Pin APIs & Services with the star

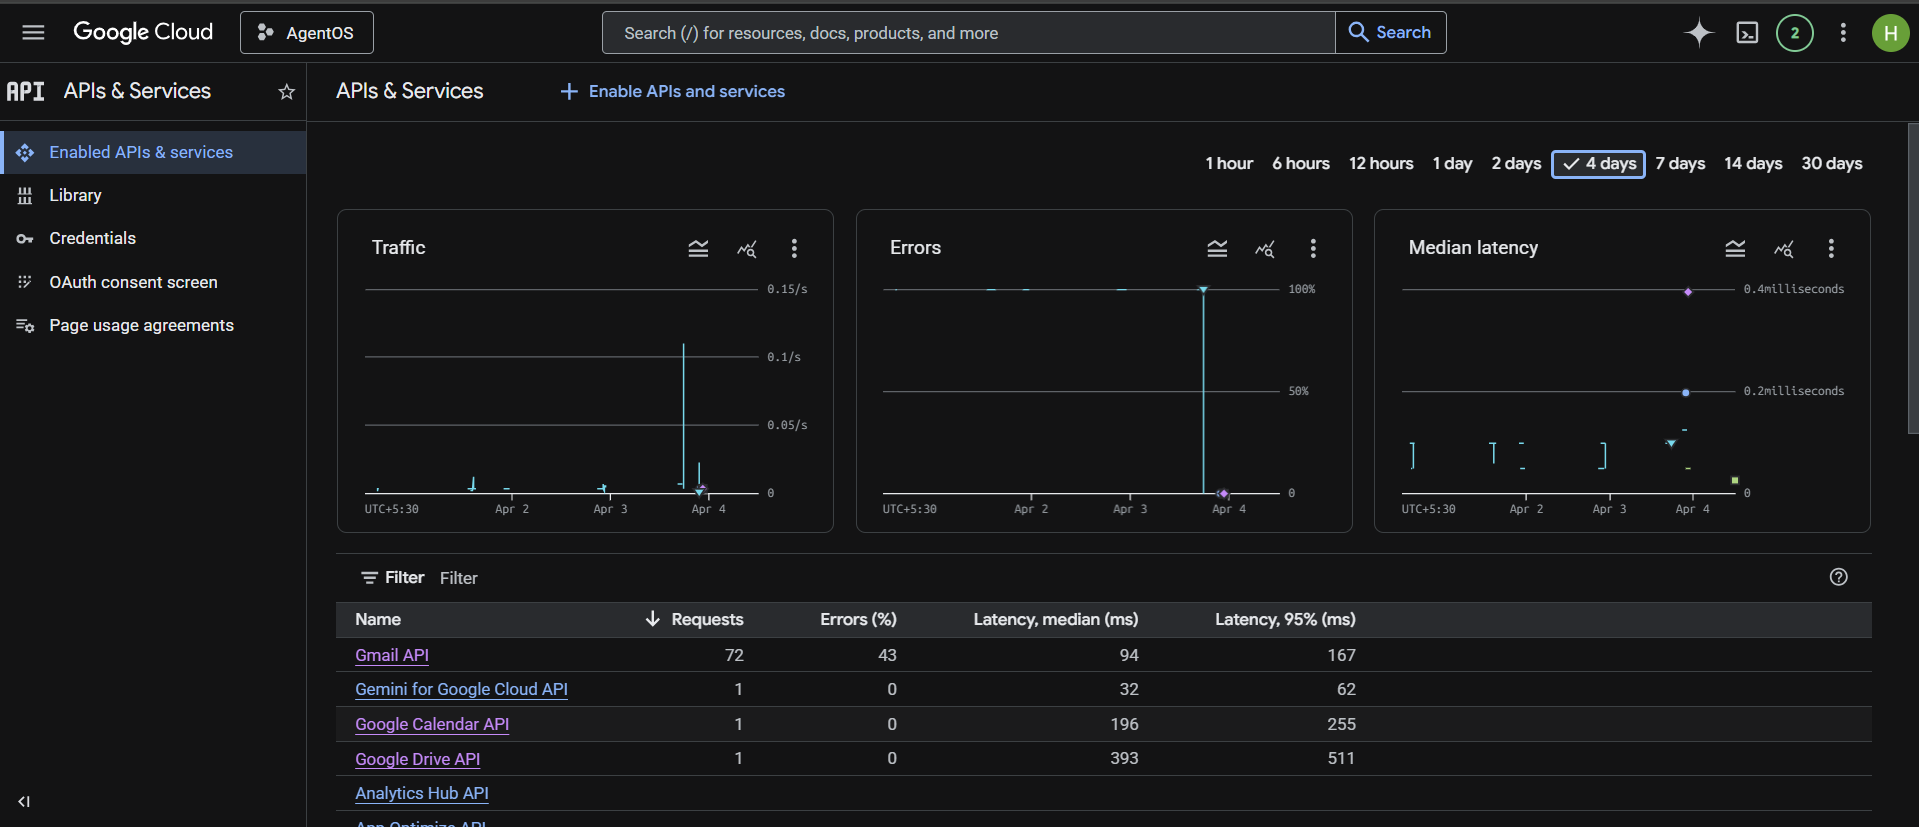tap(287, 92)
